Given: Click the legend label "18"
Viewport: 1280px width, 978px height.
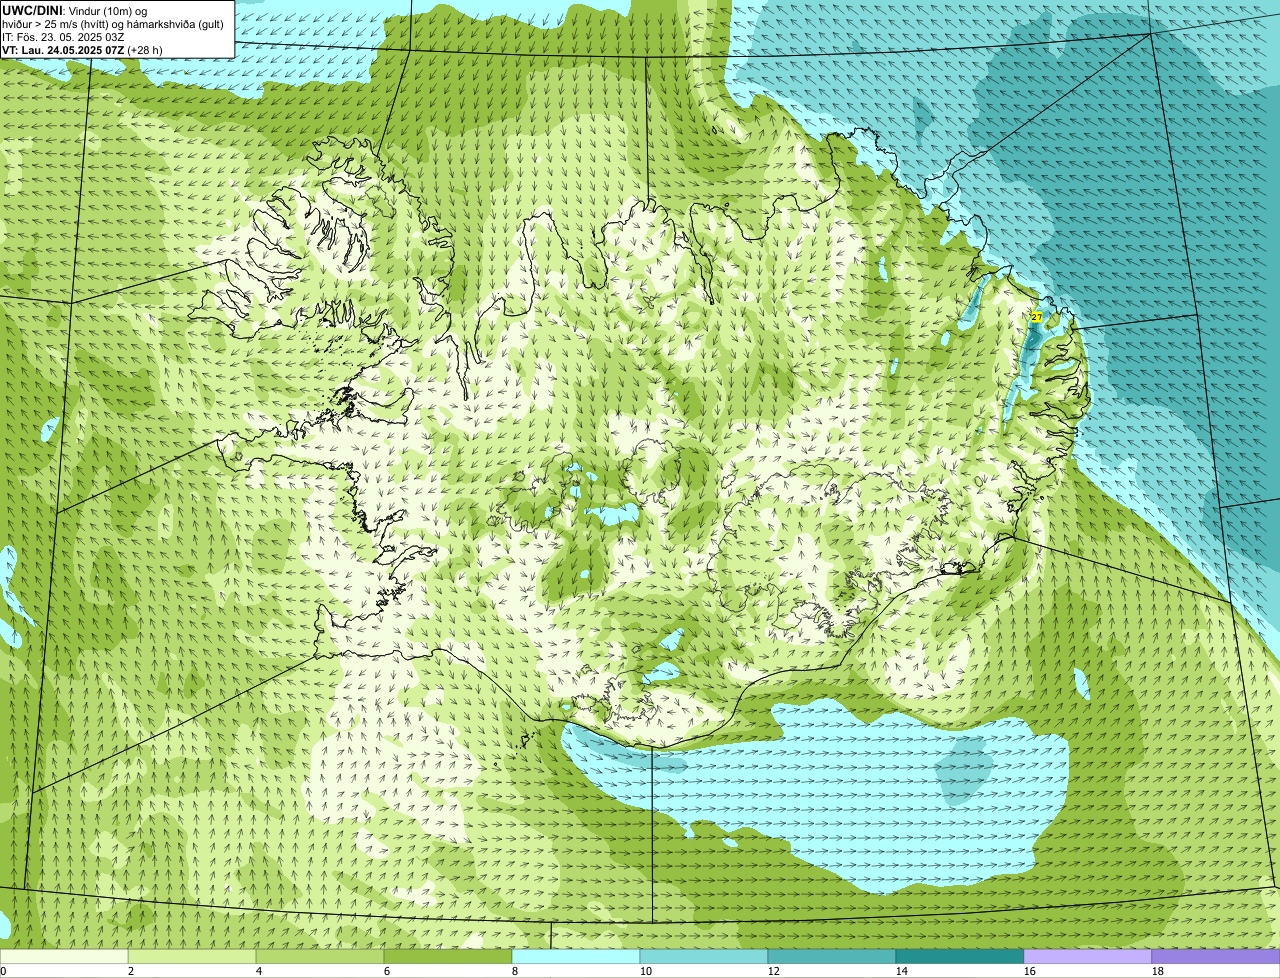Looking at the screenshot, I should click(x=1158, y=971).
